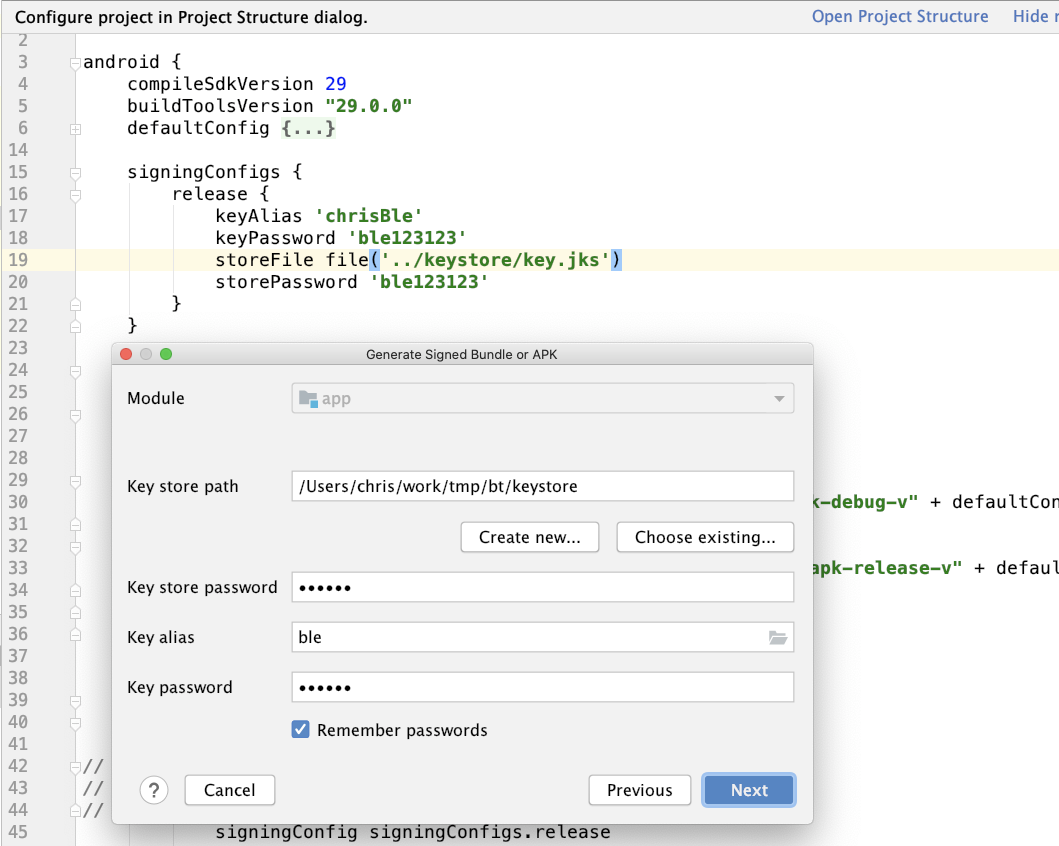1059x846 pixels.
Task: Expand folded defaultConfig at line 6
Action: [76, 129]
